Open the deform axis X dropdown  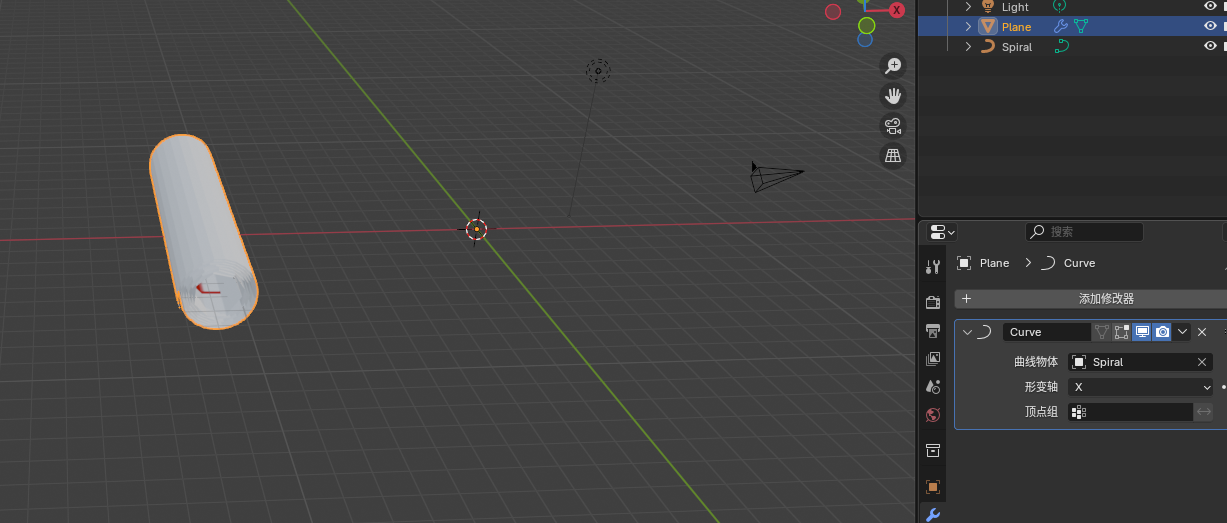[1141, 387]
